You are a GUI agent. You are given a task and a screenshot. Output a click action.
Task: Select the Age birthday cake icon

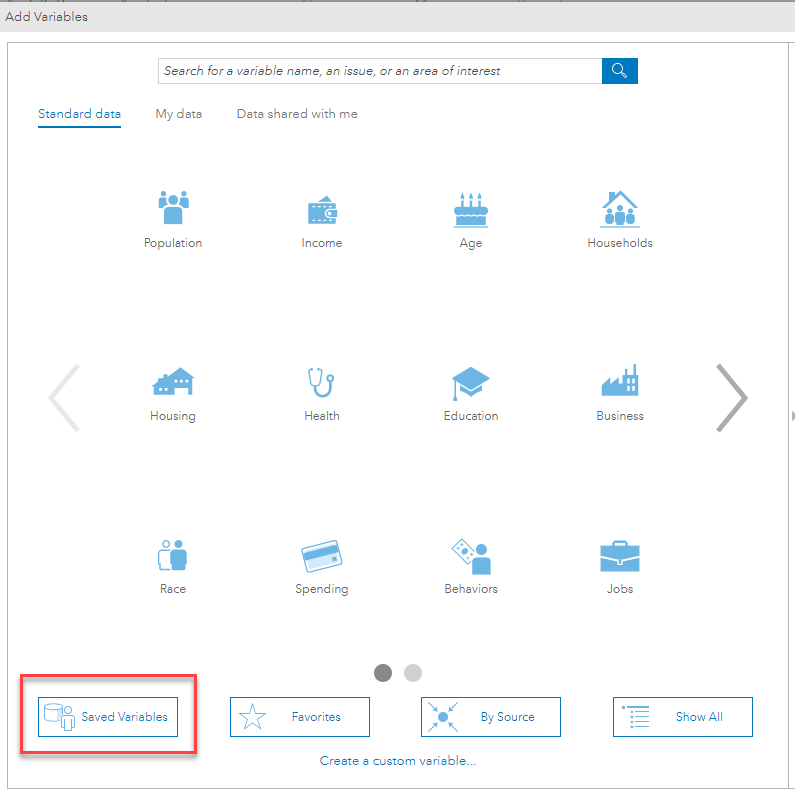(471, 209)
